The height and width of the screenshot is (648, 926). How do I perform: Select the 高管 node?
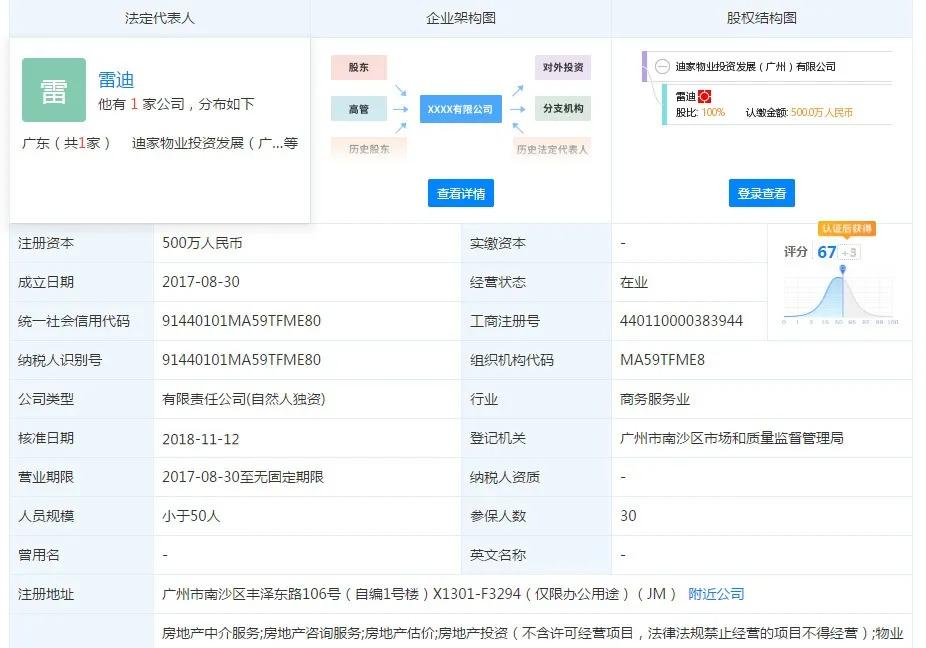pos(358,107)
